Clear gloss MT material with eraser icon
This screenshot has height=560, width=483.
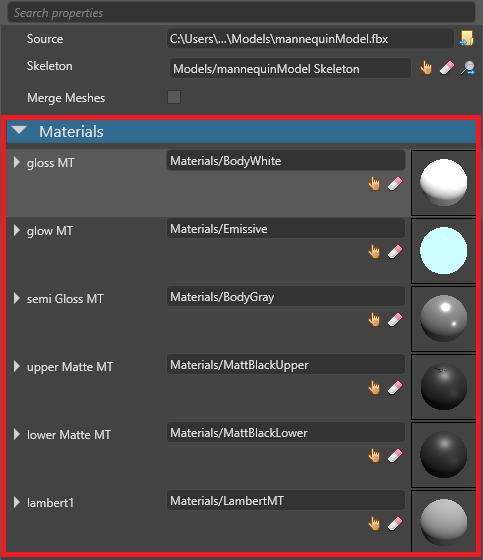click(395, 184)
